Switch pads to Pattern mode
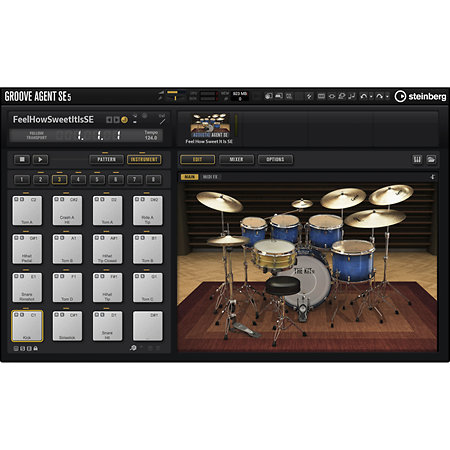The height and width of the screenshot is (450, 450). (106, 159)
